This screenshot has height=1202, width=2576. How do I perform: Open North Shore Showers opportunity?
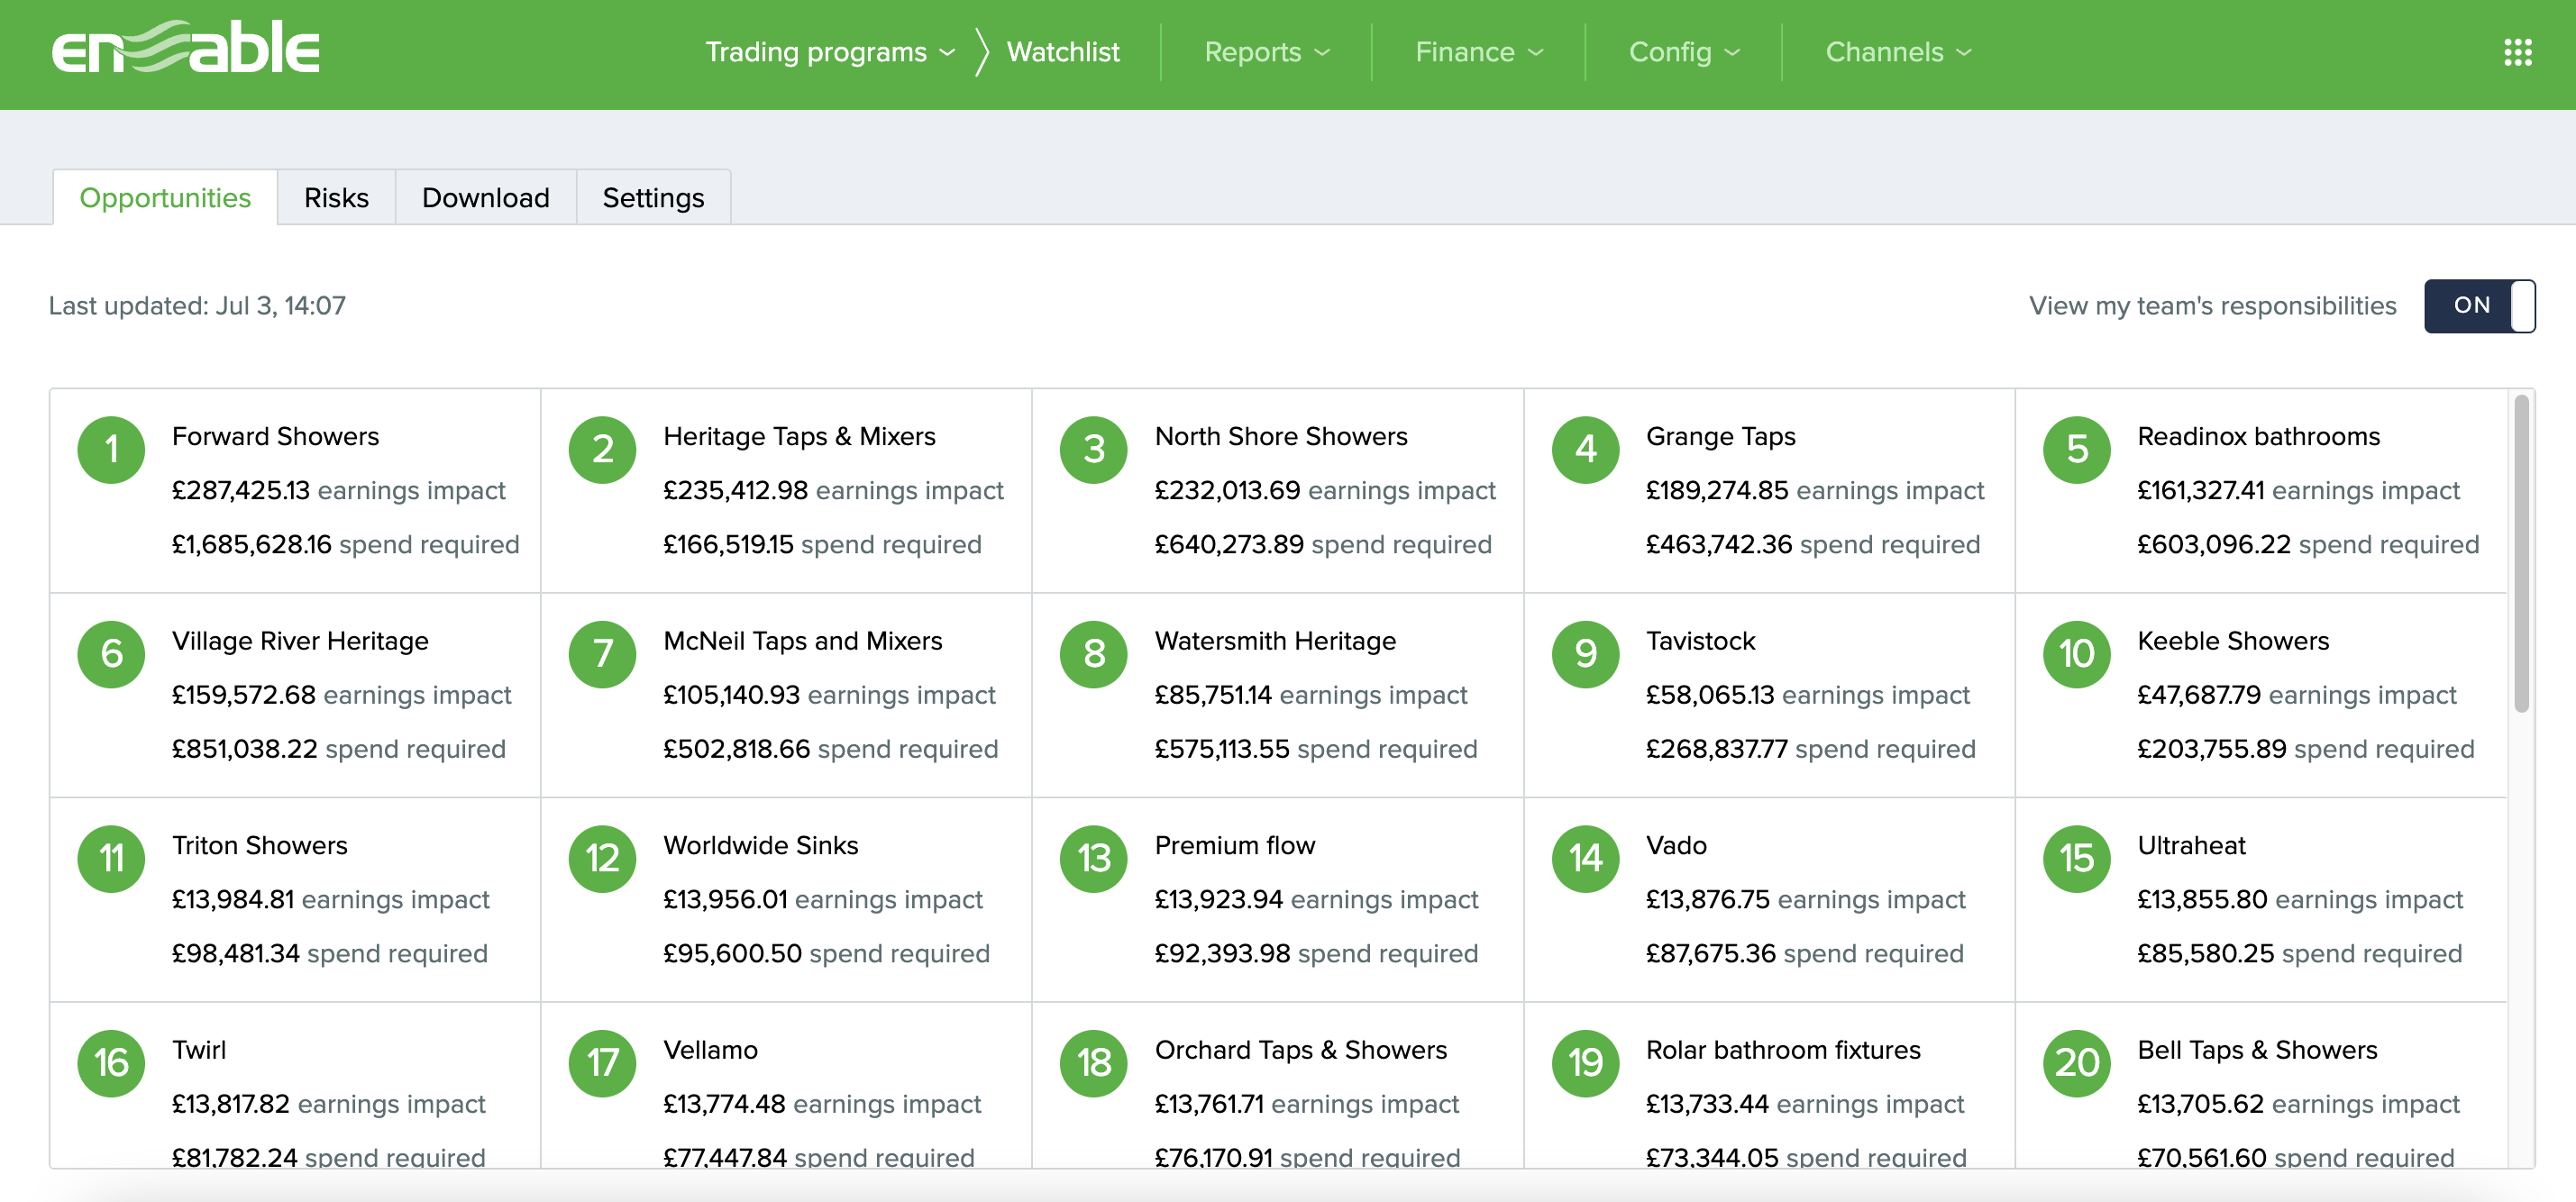coord(1278,491)
